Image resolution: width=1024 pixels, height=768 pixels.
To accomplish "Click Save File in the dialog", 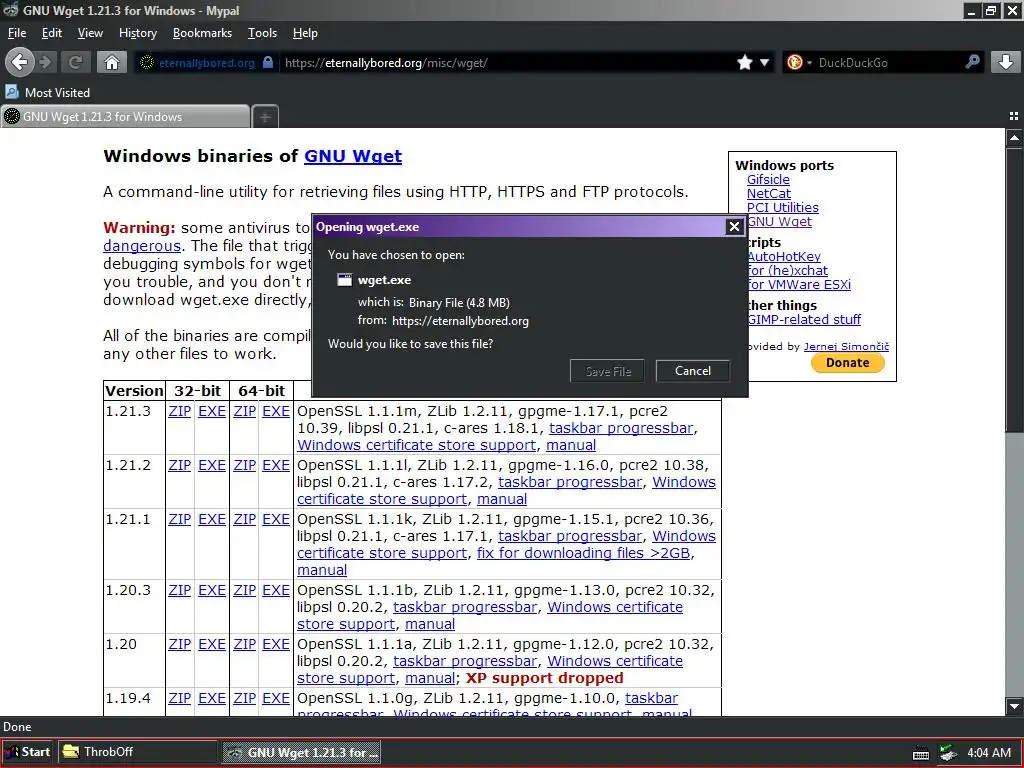I will (607, 371).
